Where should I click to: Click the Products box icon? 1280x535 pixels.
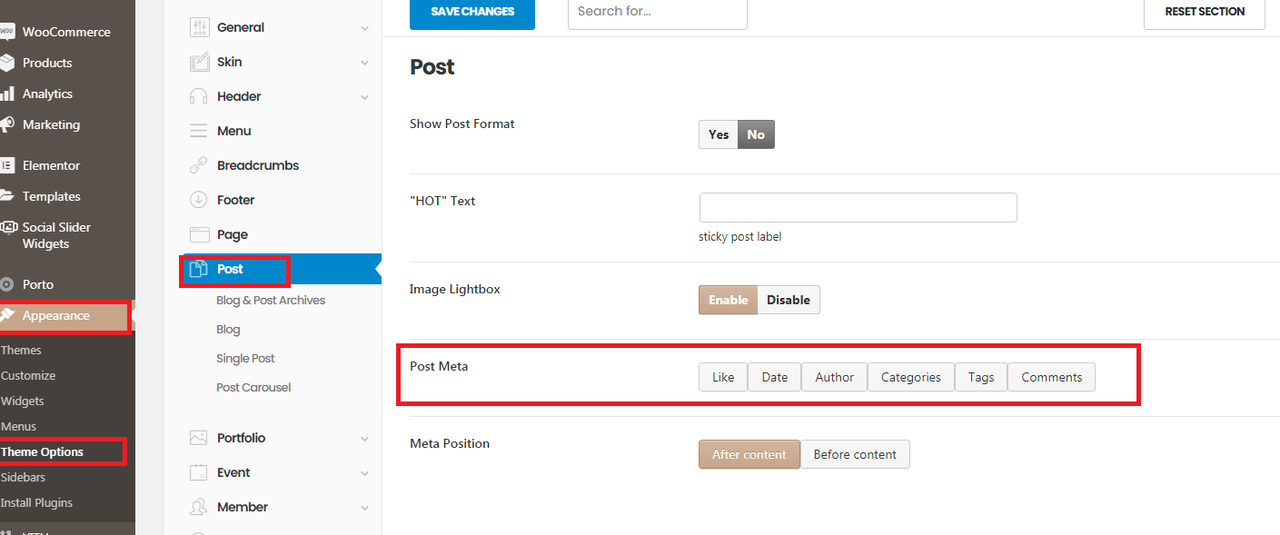(x=6, y=63)
